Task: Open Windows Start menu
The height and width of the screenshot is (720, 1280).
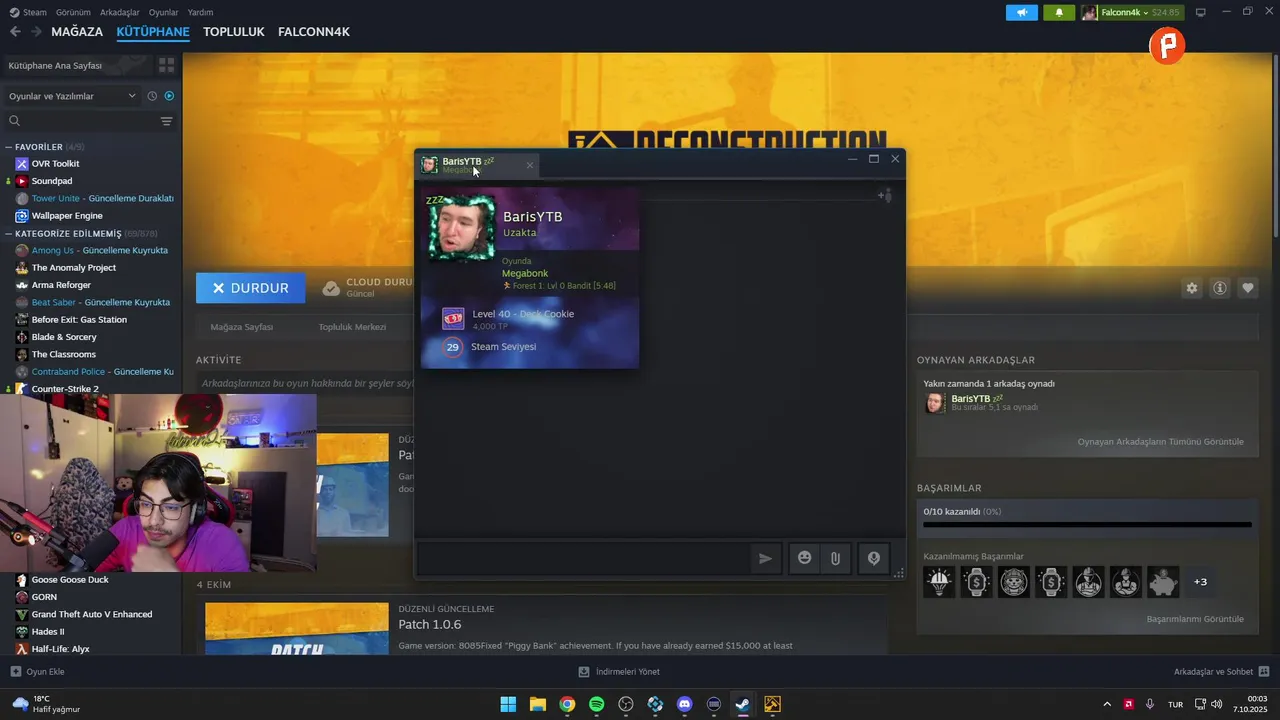Action: pyautogui.click(x=508, y=704)
